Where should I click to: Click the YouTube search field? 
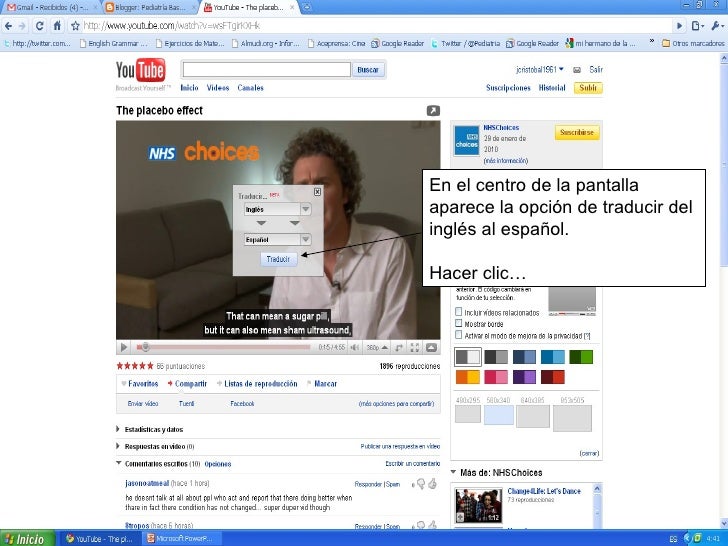(x=266, y=70)
